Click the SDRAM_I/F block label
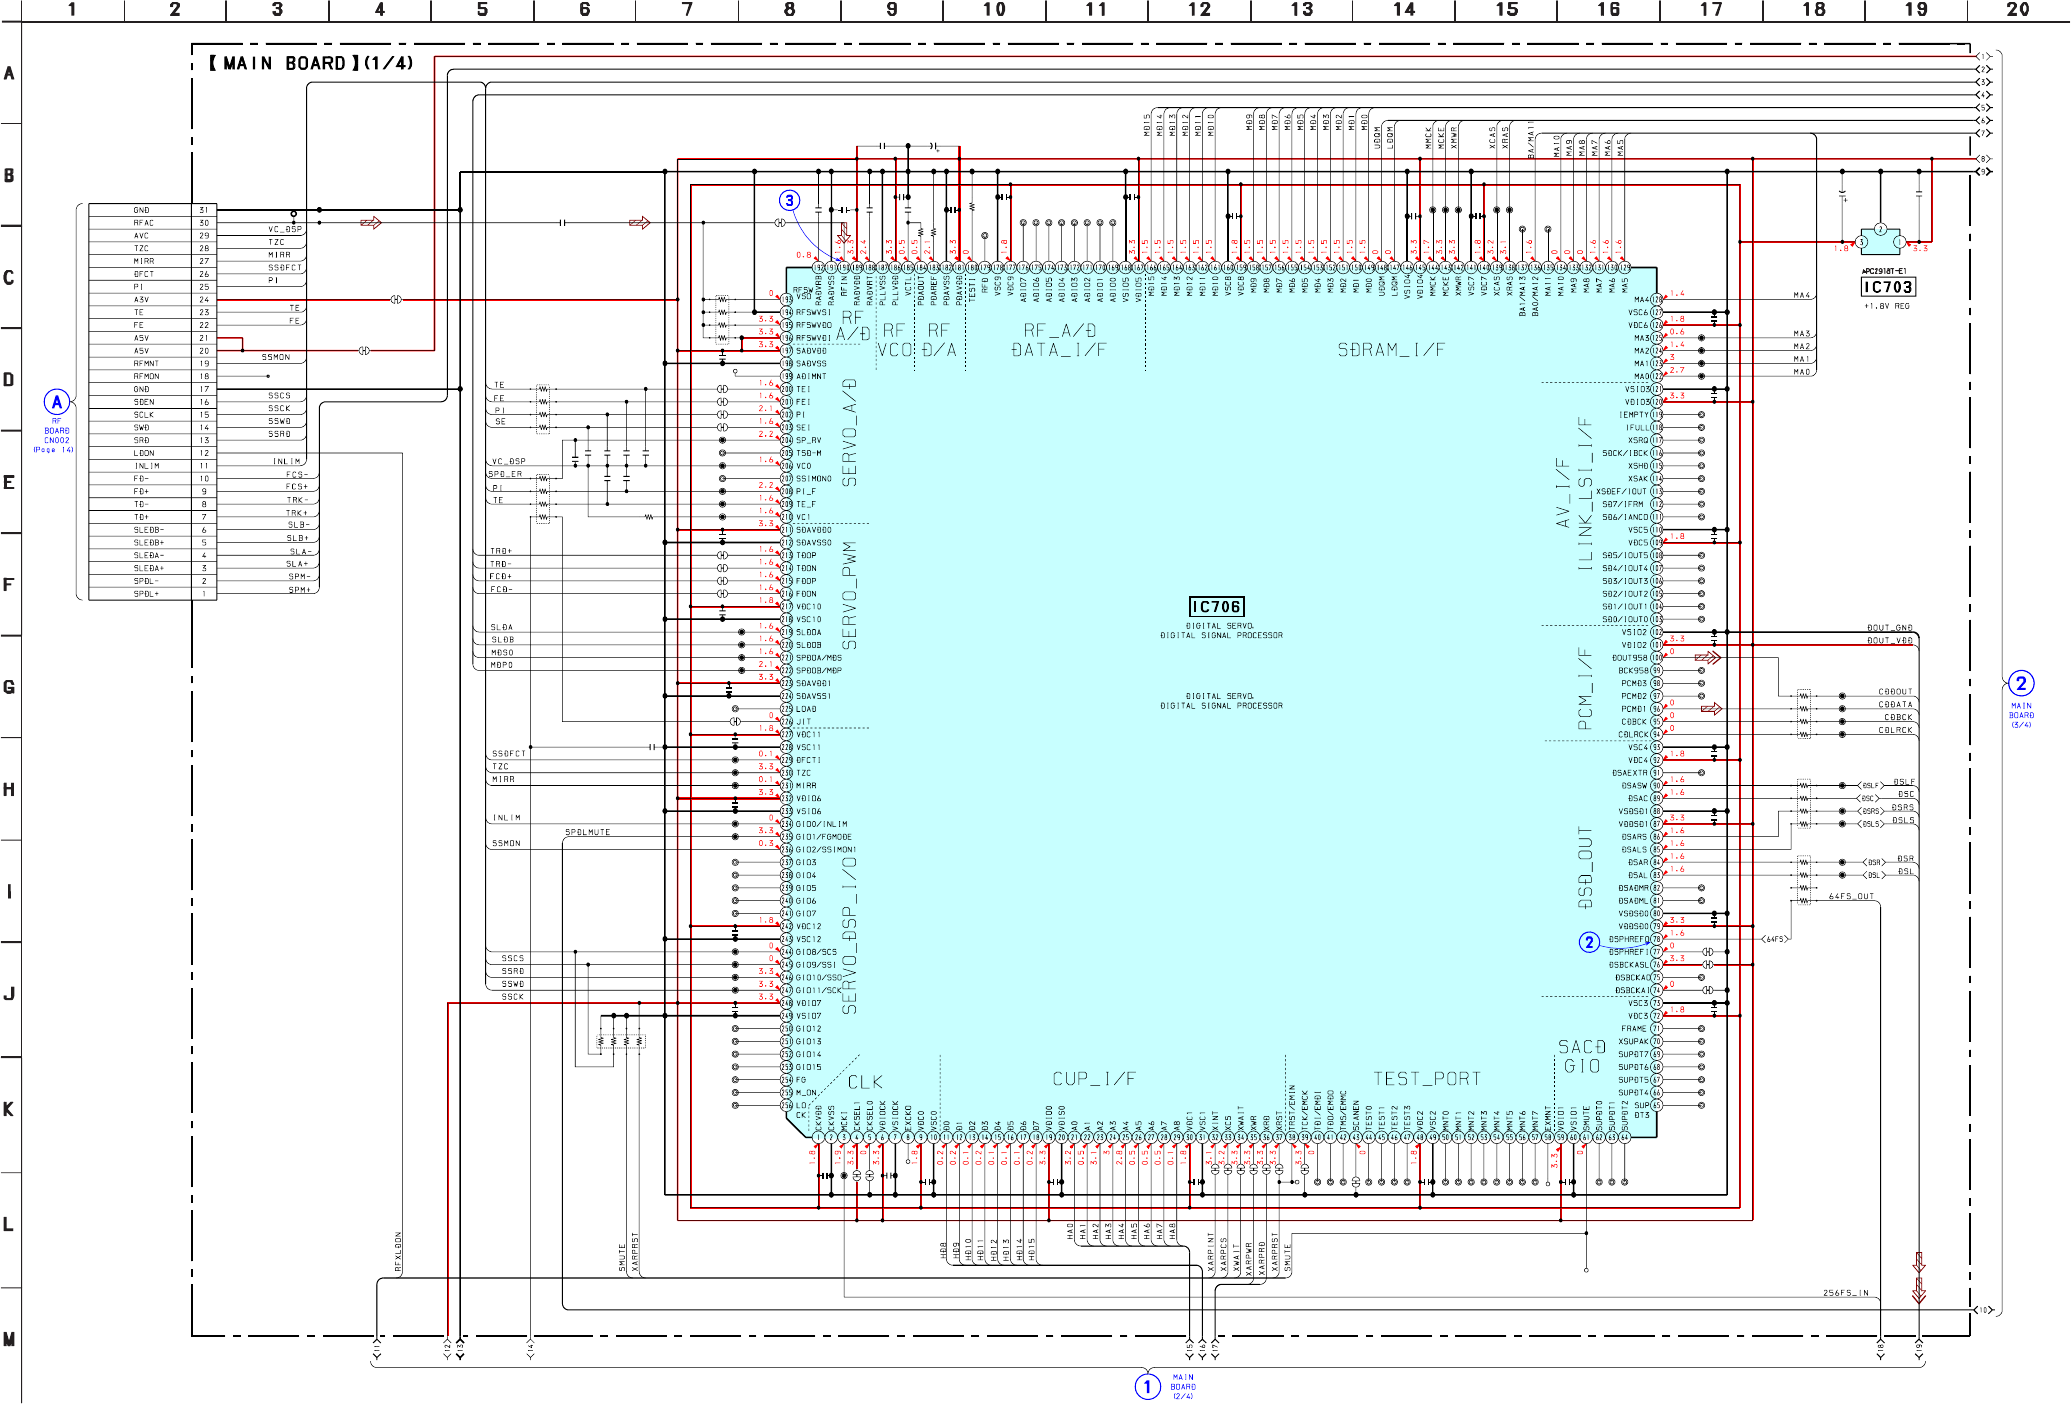The height and width of the screenshot is (1404, 2071). click(1390, 350)
